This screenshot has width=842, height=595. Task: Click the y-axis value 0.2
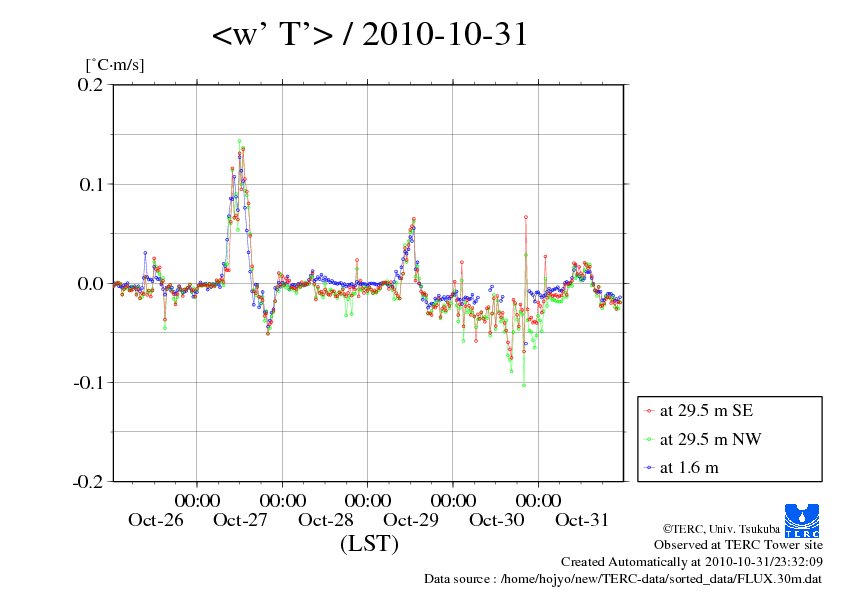click(90, 84)
